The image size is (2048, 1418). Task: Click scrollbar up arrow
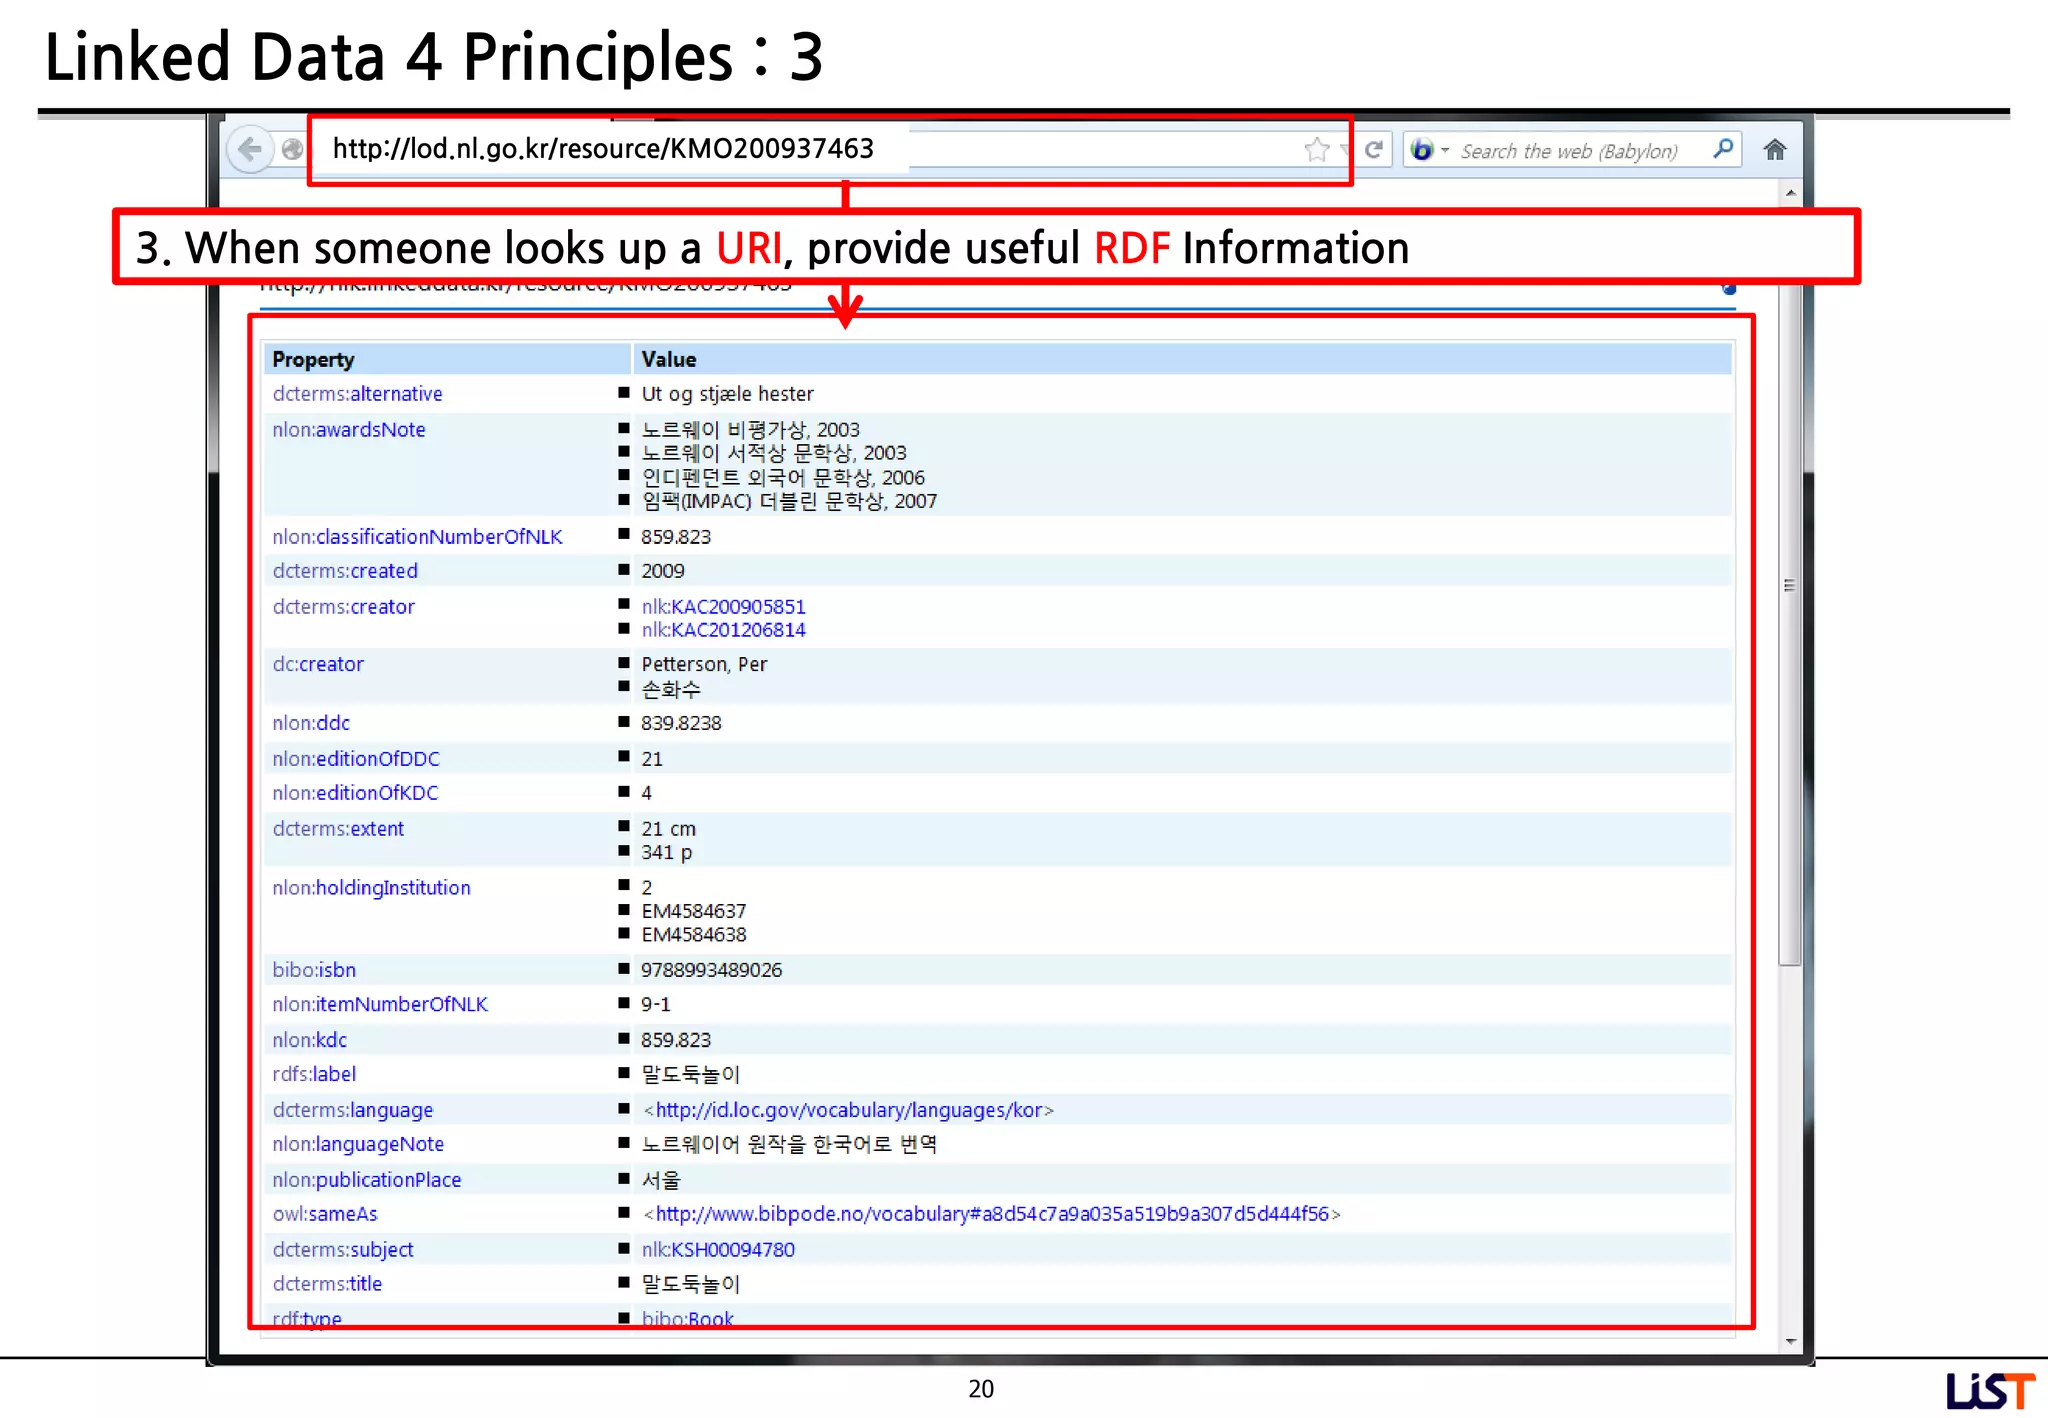(x=1790, y=192)
